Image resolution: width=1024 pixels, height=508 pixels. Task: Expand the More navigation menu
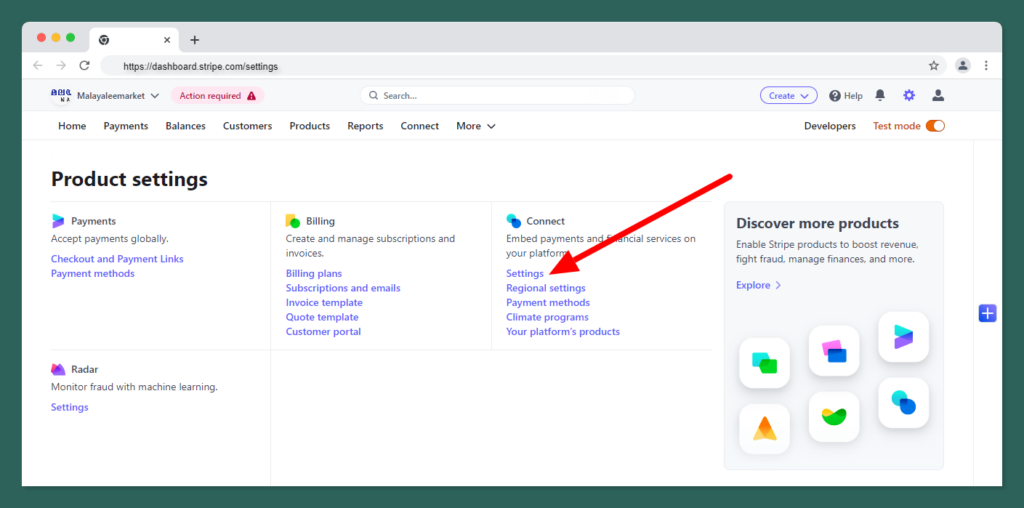point(475,126)
